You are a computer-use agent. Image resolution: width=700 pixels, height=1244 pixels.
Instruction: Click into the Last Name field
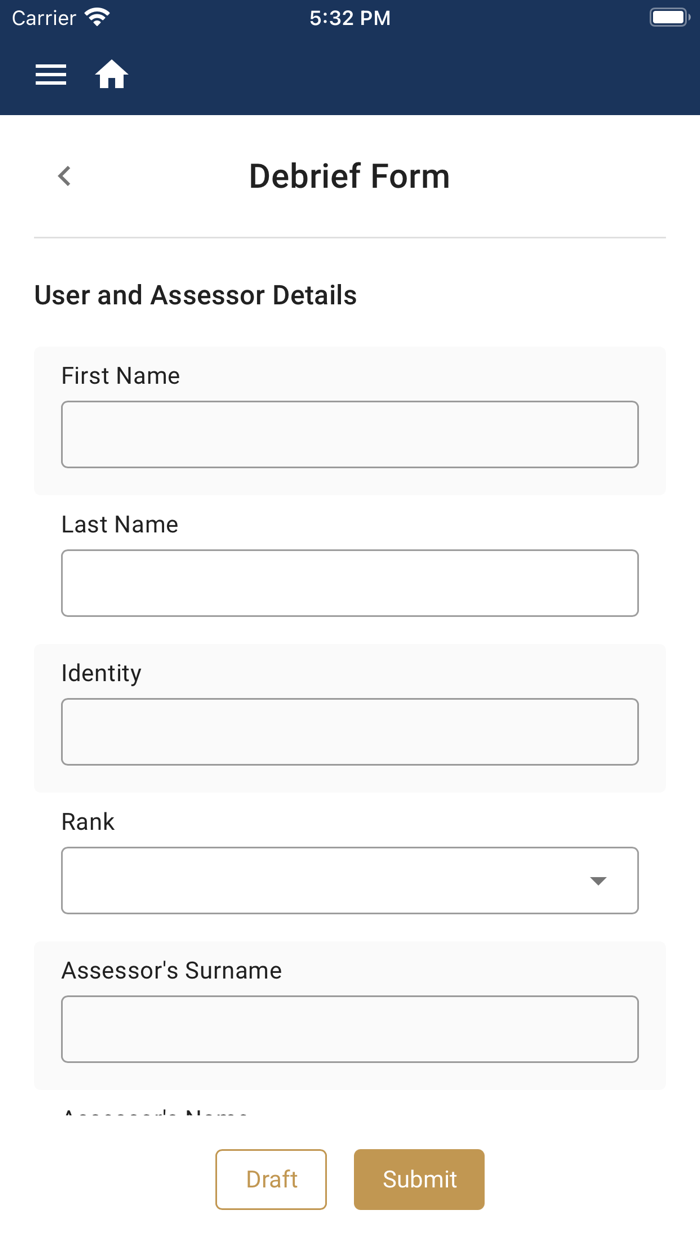[x=349, y=583]
